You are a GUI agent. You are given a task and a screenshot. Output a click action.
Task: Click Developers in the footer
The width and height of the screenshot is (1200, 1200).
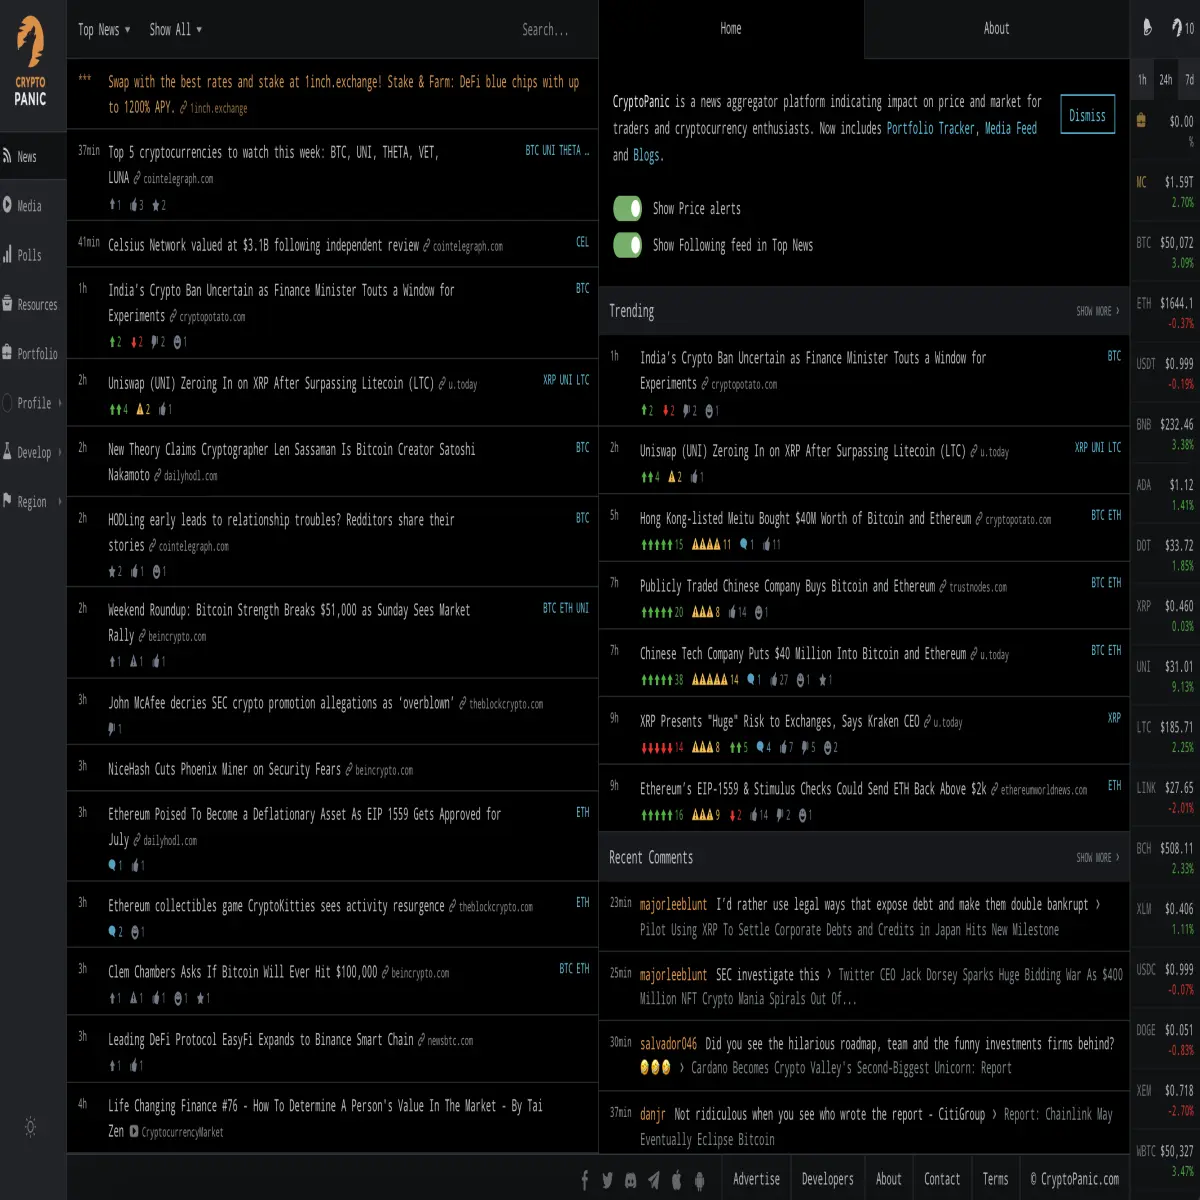coord(828,1179)
